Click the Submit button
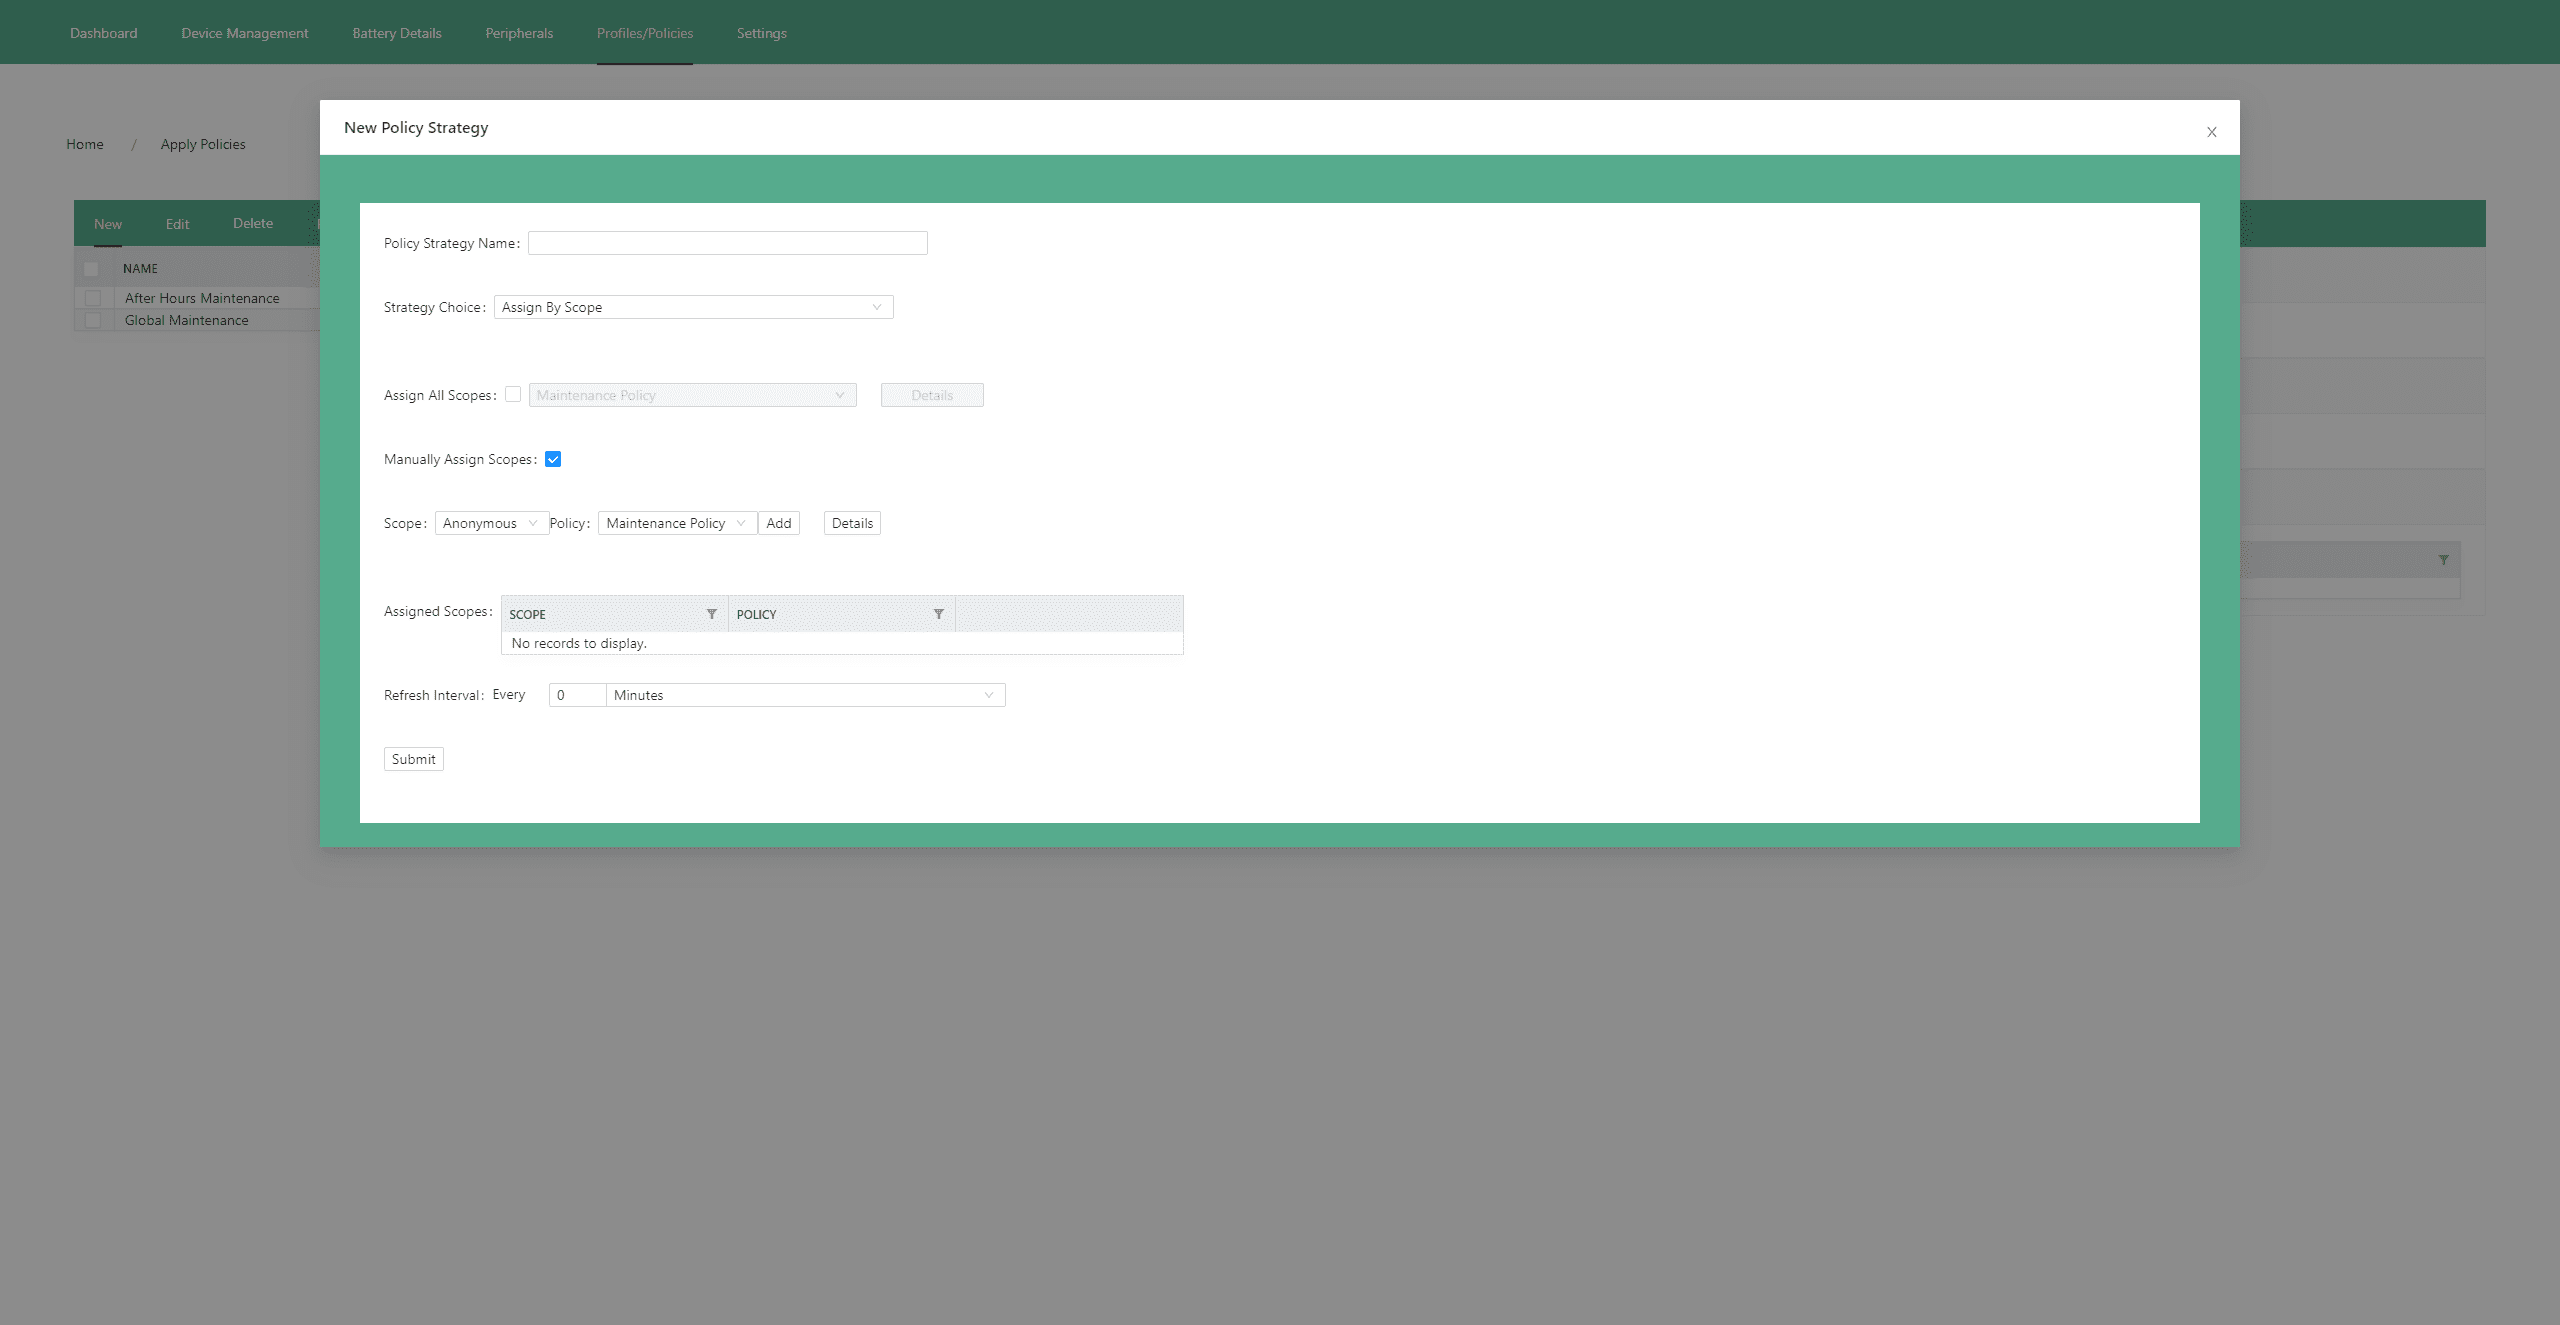This screenshot has height=1325, width=2560. [x=414, y=759]
